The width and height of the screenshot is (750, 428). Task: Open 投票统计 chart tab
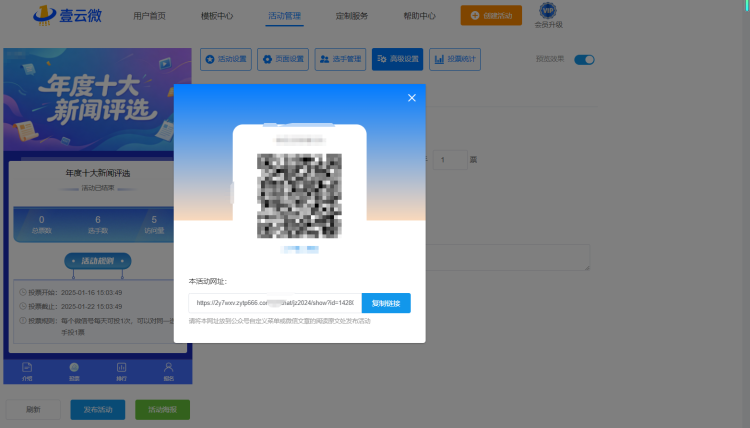(x=455, y=59)
